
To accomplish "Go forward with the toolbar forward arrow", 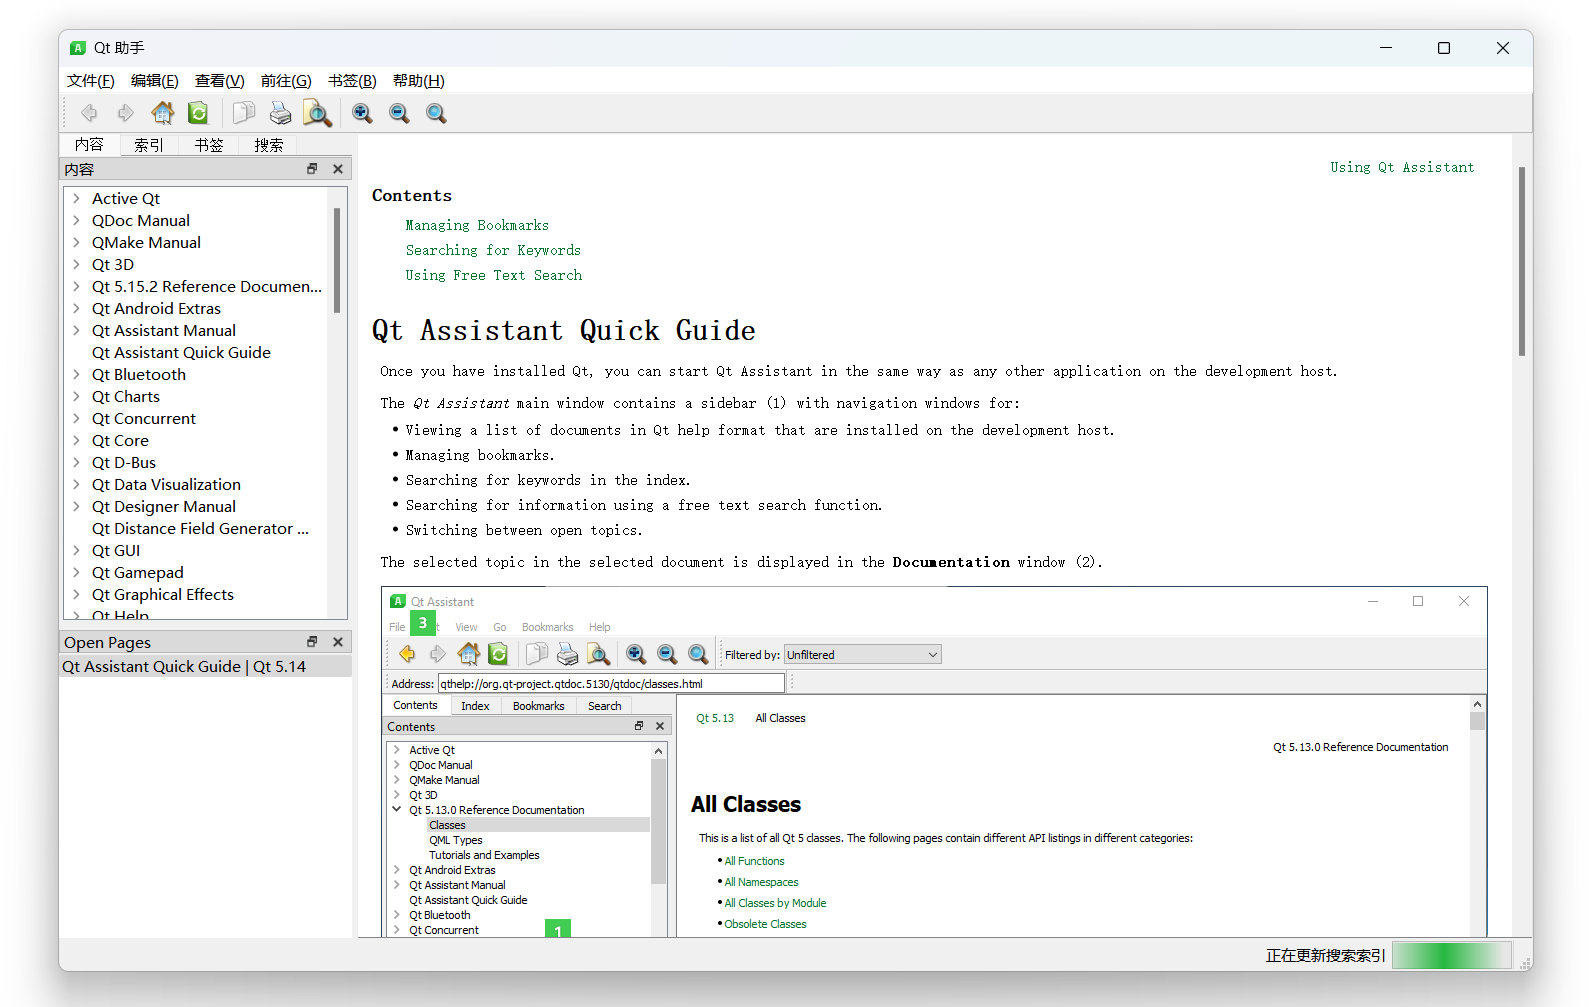I will pos(126,113).
